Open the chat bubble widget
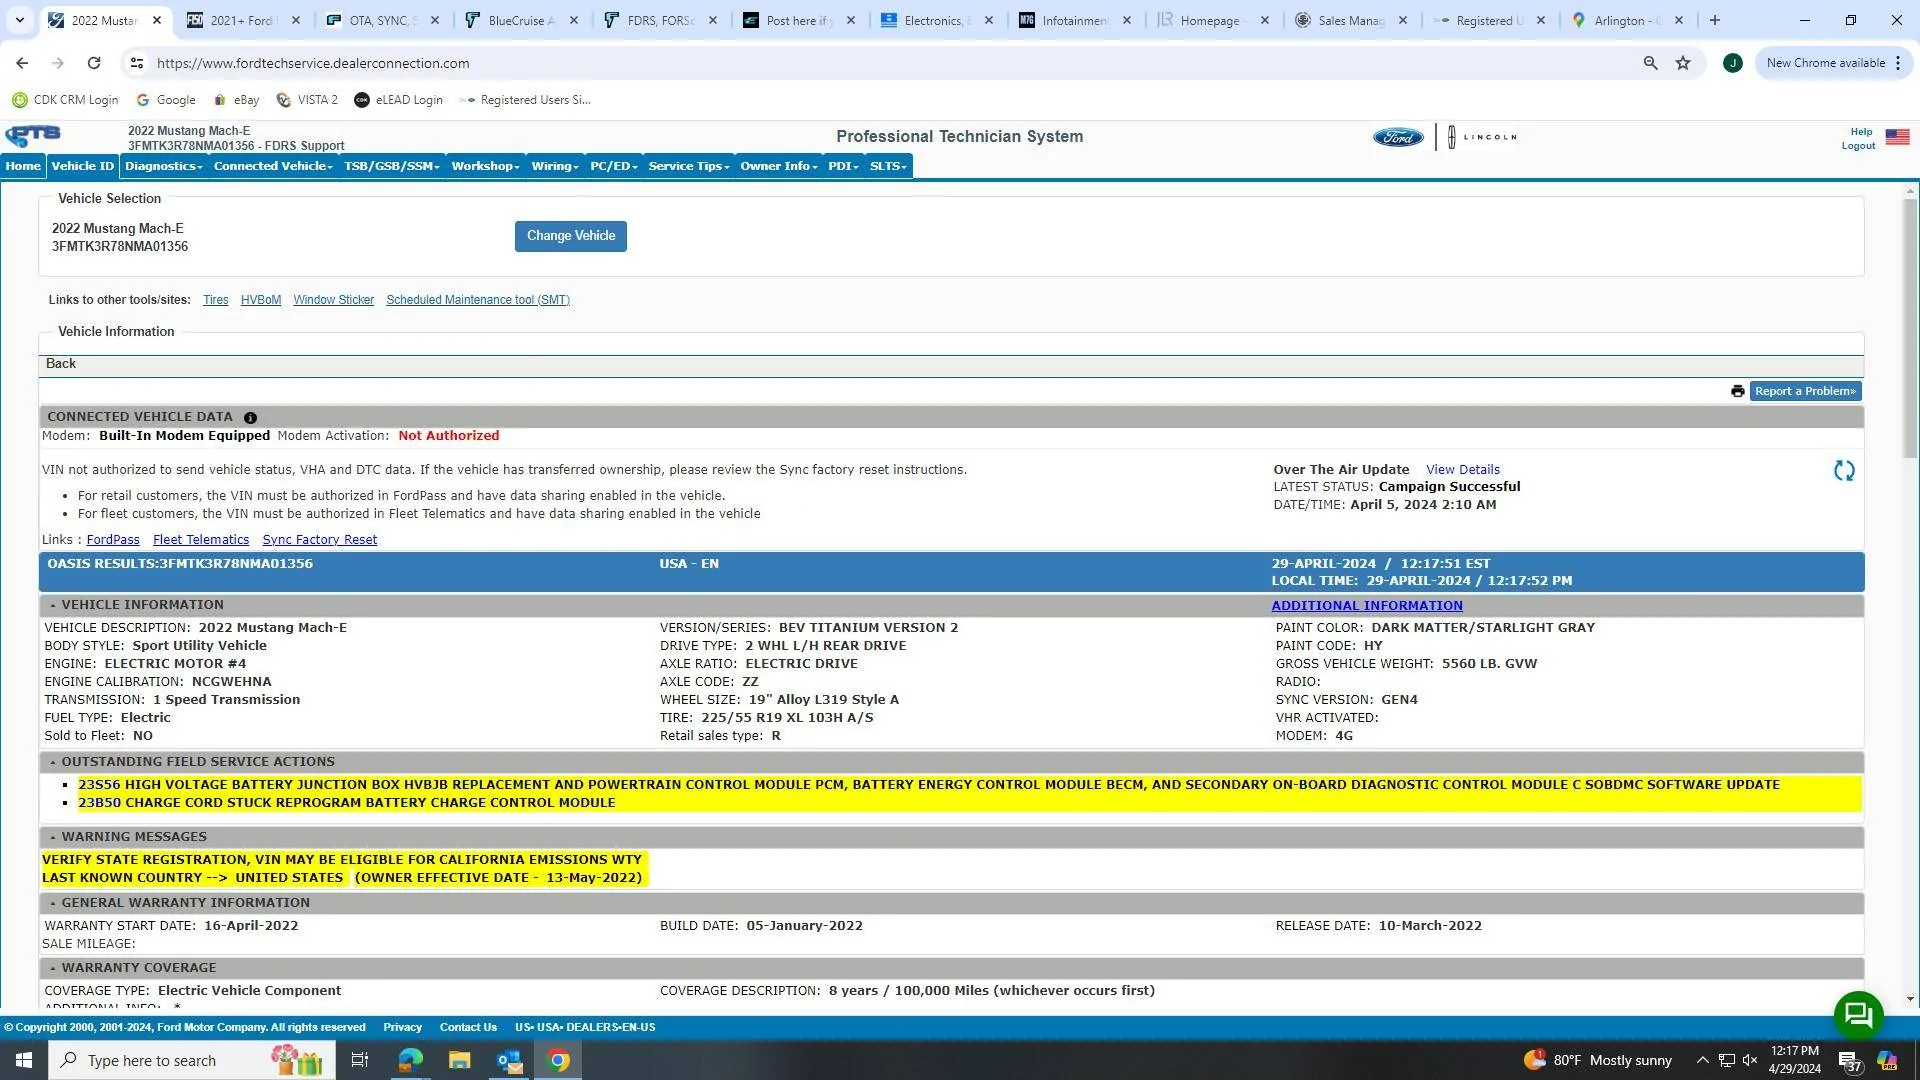 pyautogui.click(x=1858, y=1015)
